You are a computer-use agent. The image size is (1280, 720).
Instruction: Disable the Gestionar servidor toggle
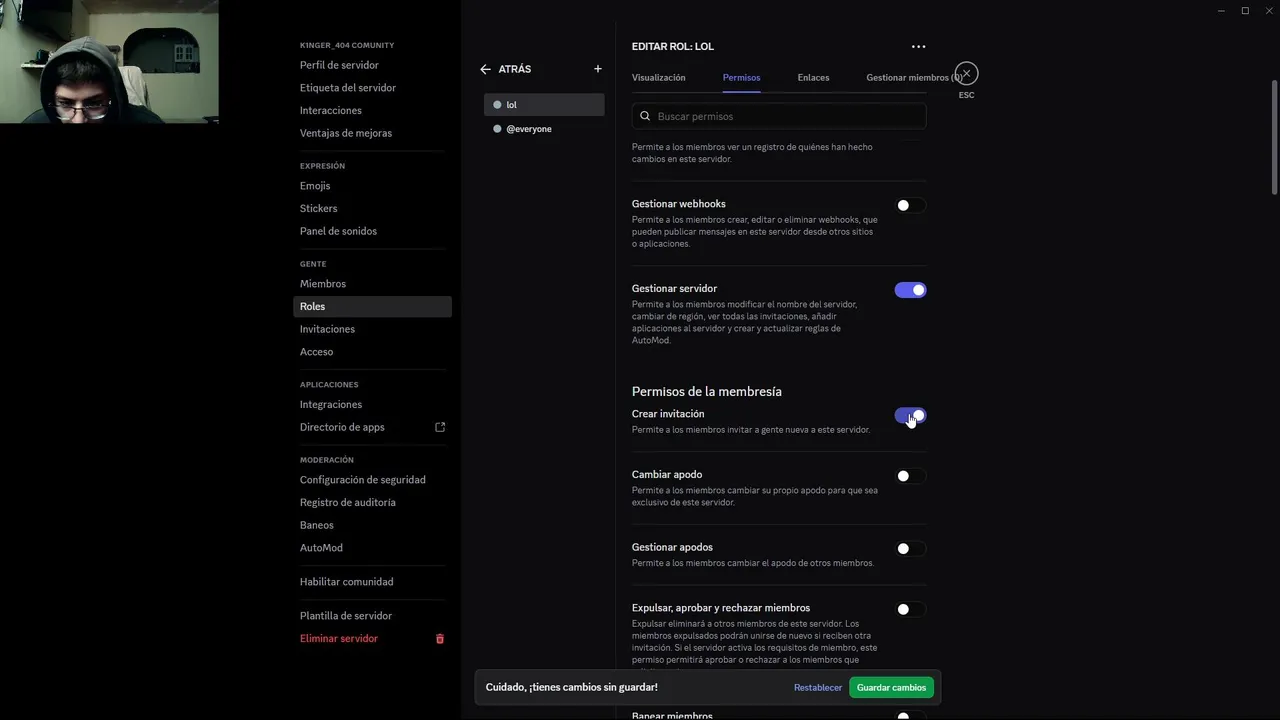tap(910, 290)
